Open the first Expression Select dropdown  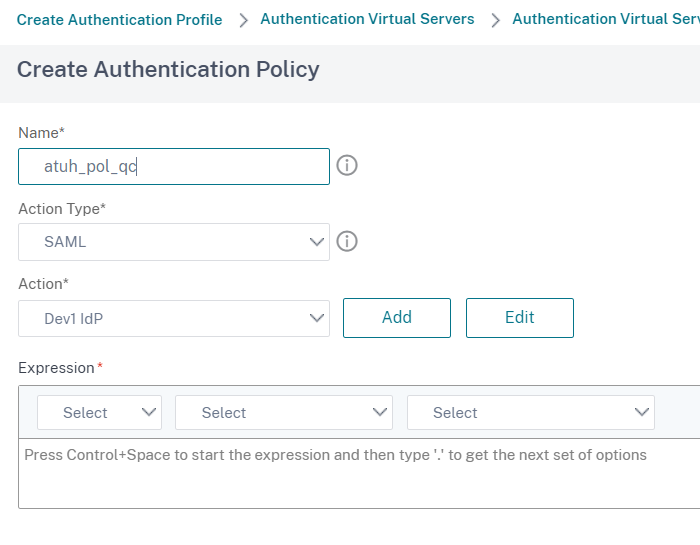pyautogui.click(x=99, y=412)
